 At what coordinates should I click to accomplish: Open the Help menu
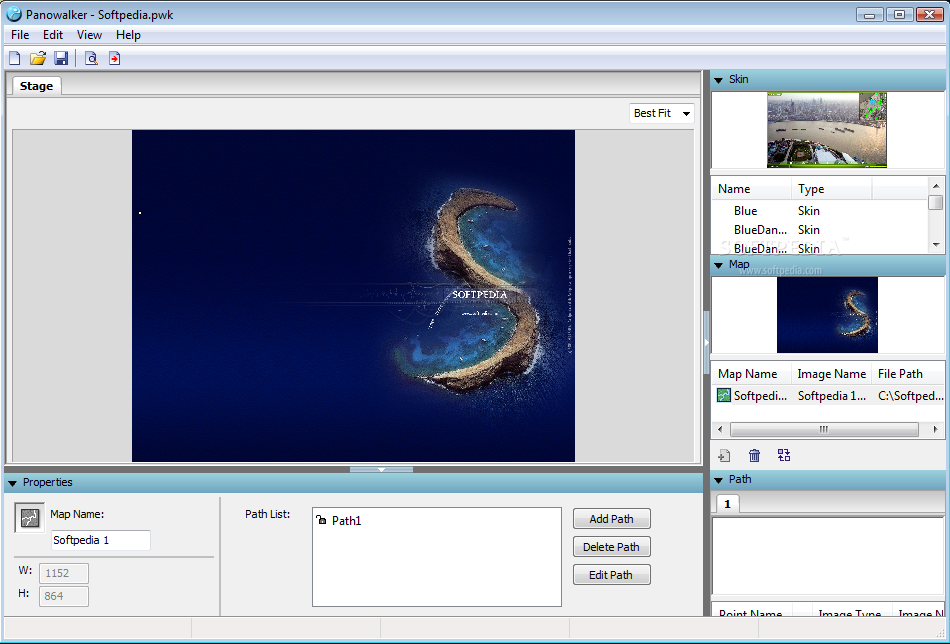pos(128,35)
